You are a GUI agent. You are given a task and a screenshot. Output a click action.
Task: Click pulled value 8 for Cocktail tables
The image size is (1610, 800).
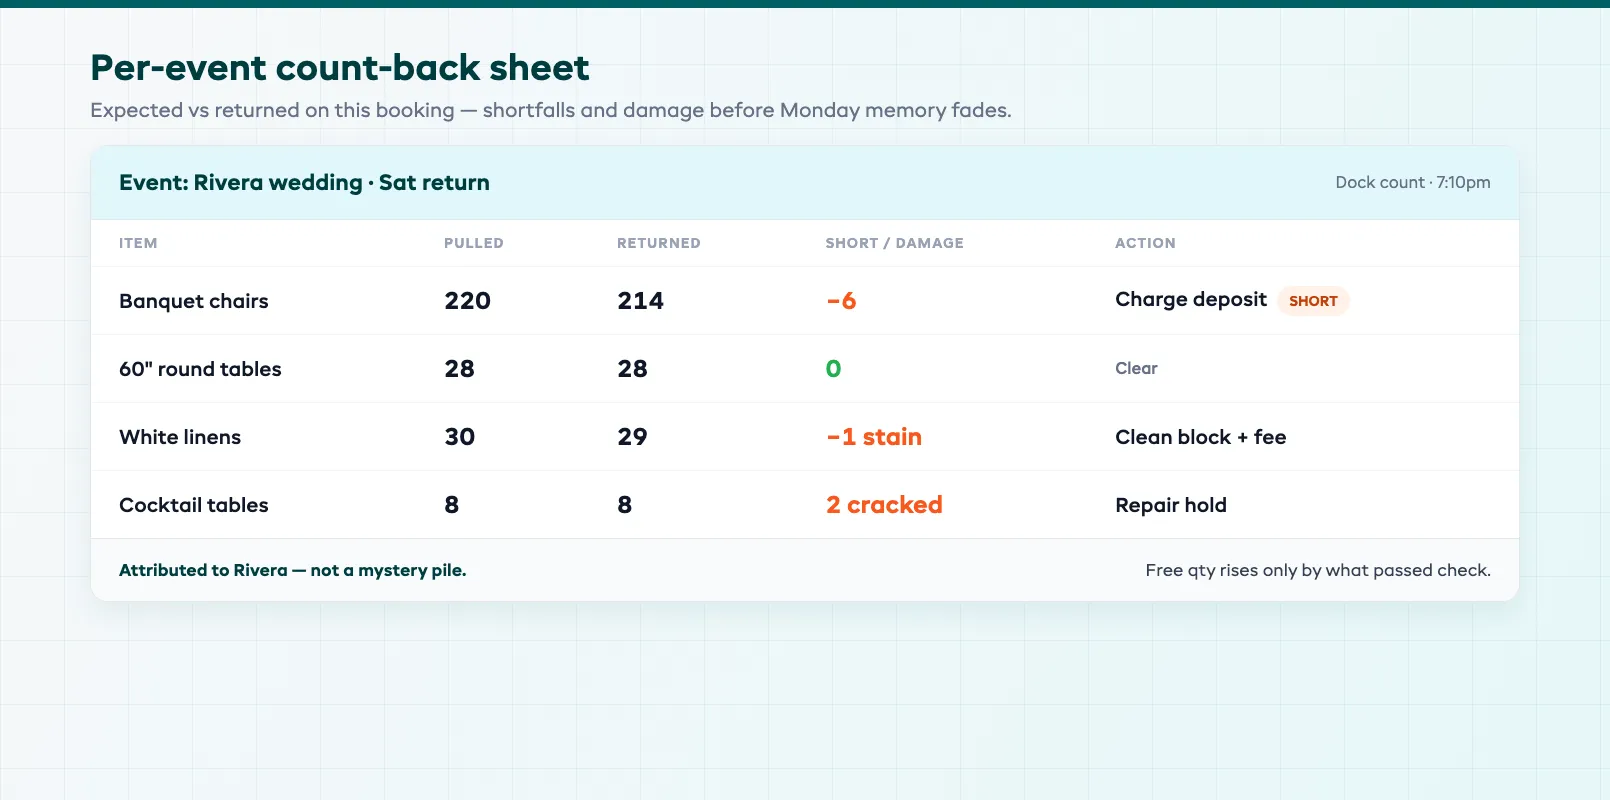452,505
